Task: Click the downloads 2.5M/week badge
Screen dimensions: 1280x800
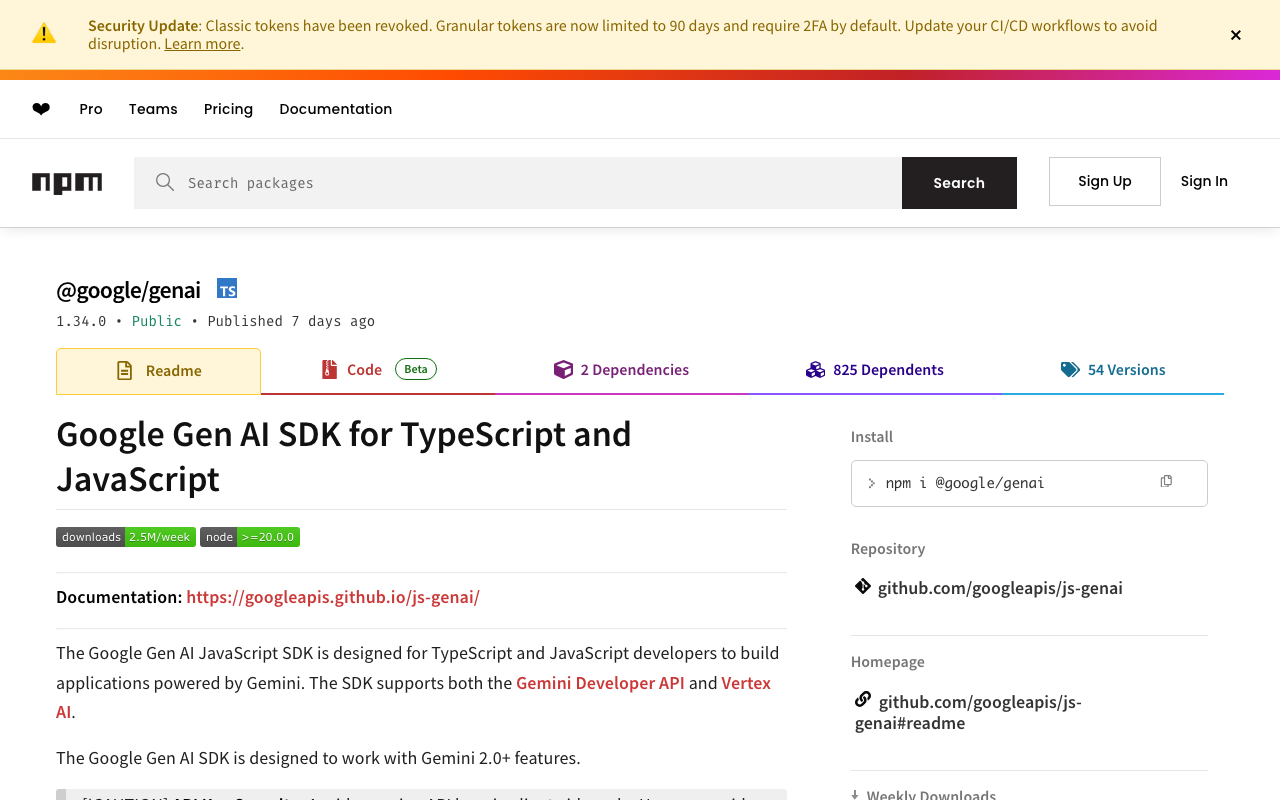Action: point(126,537)
